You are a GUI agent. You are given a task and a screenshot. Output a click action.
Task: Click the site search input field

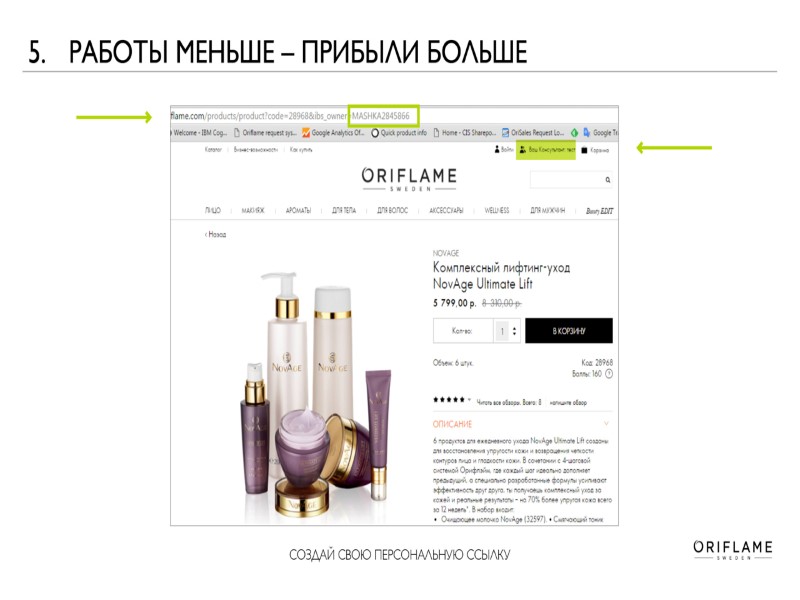(566, 180)
